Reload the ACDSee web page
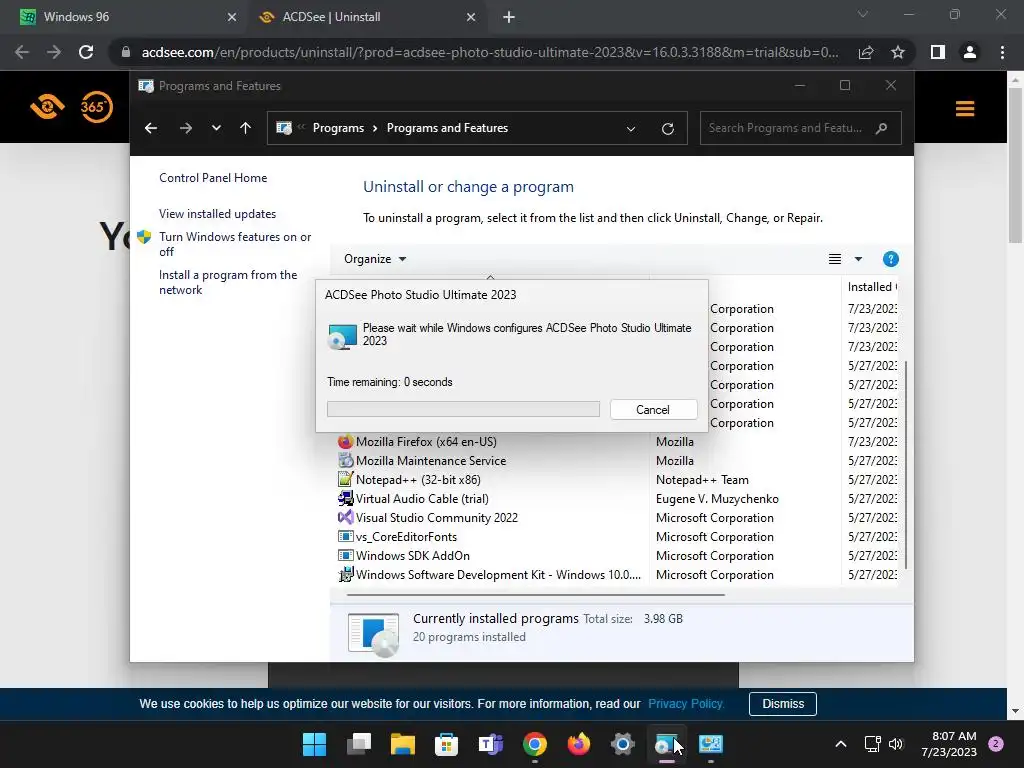Image resolution: width=1024 pixels, height=768 pixels. coord(86,52)
